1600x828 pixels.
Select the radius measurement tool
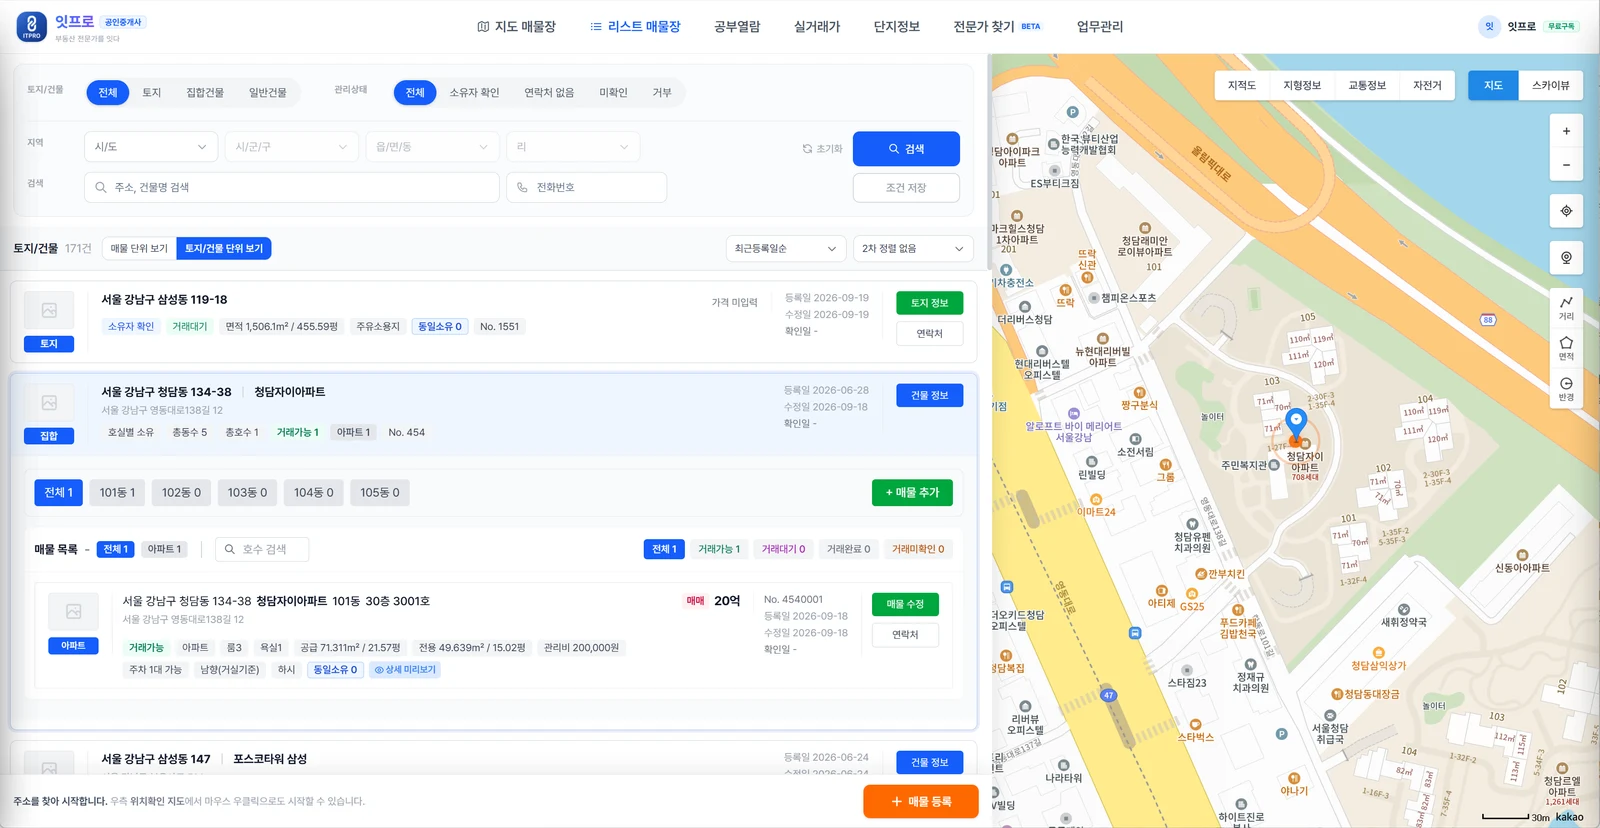tap(1566, 389)
